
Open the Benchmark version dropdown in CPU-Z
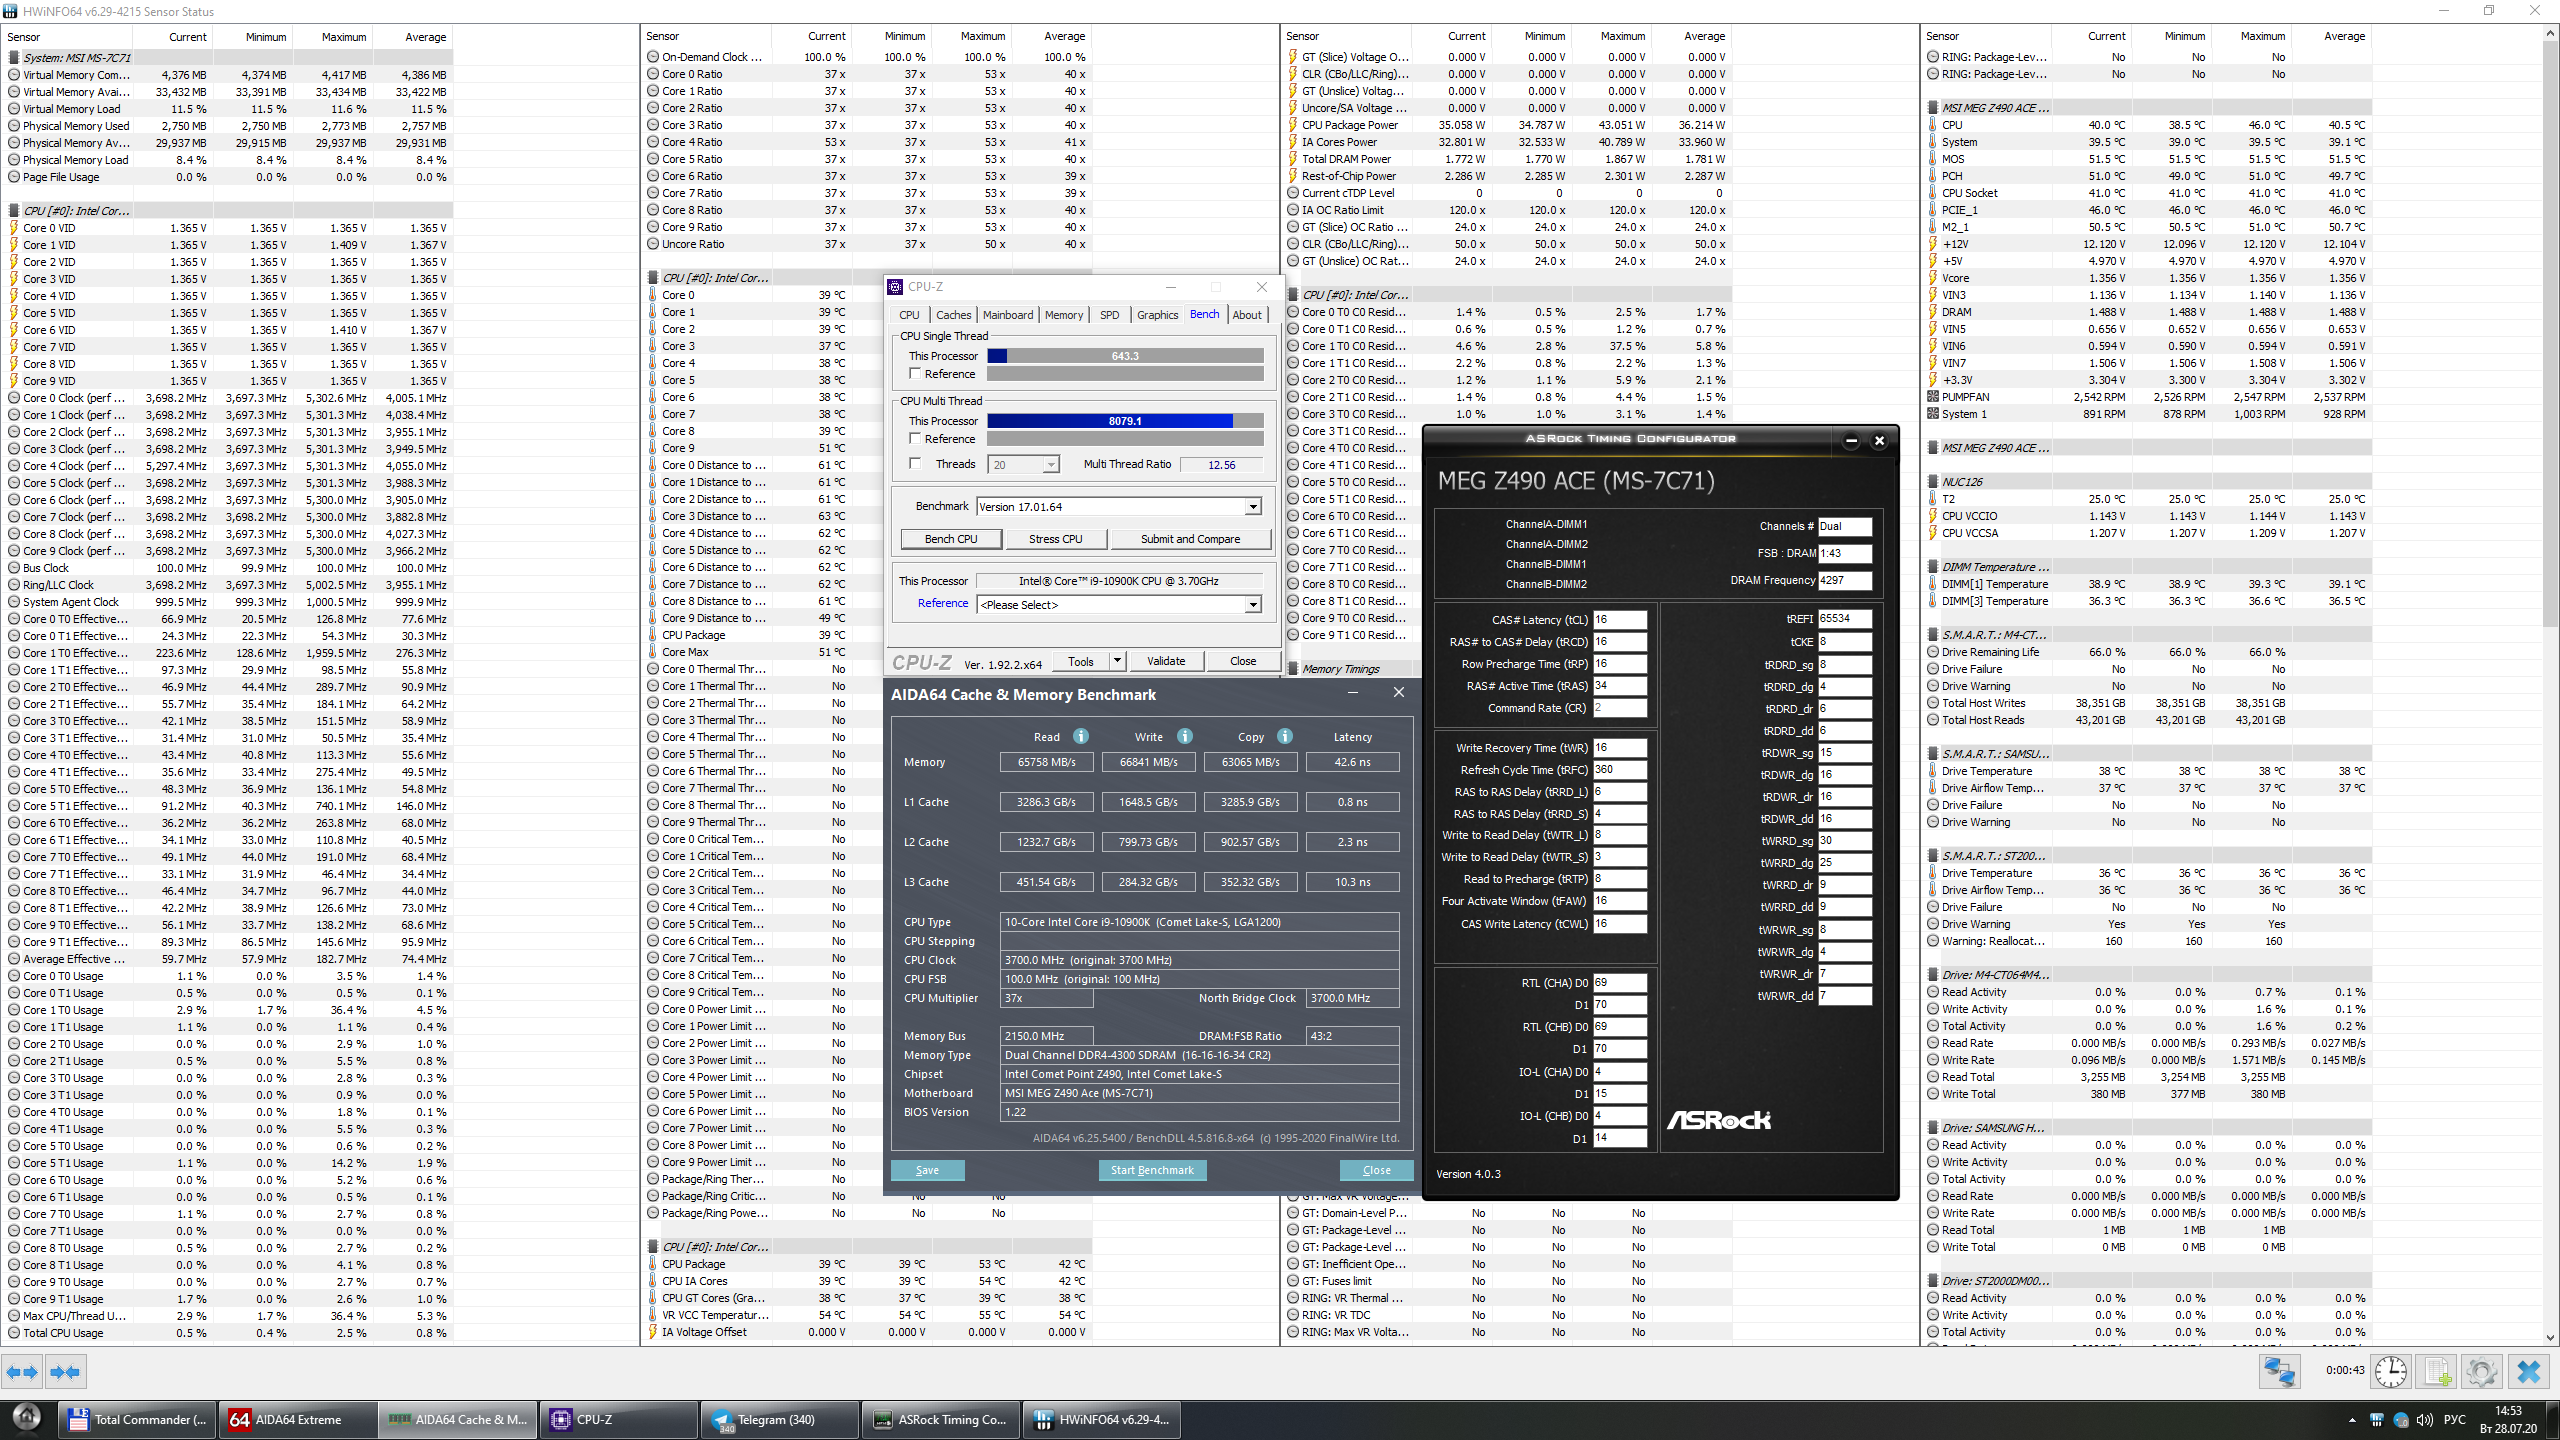[1253, 507]
